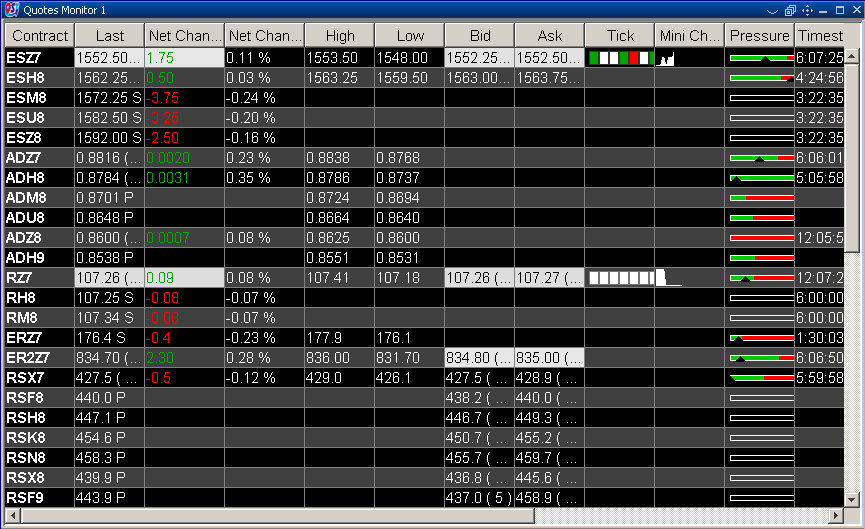Click the ADU8 high value 0.8664
The width and height of the screenshot is (865, 529).
[340, 218]
